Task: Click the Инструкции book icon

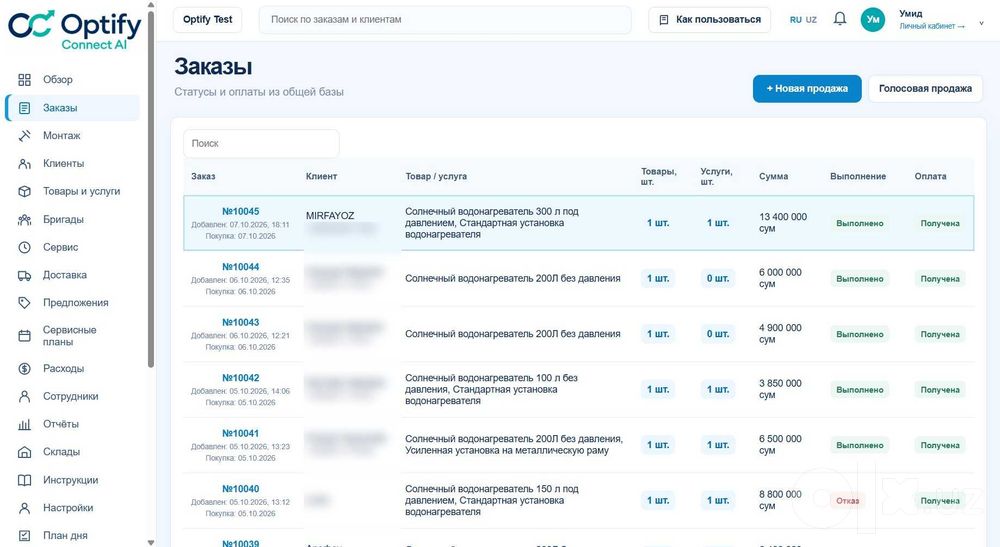Action: click(x=24, y=480)
